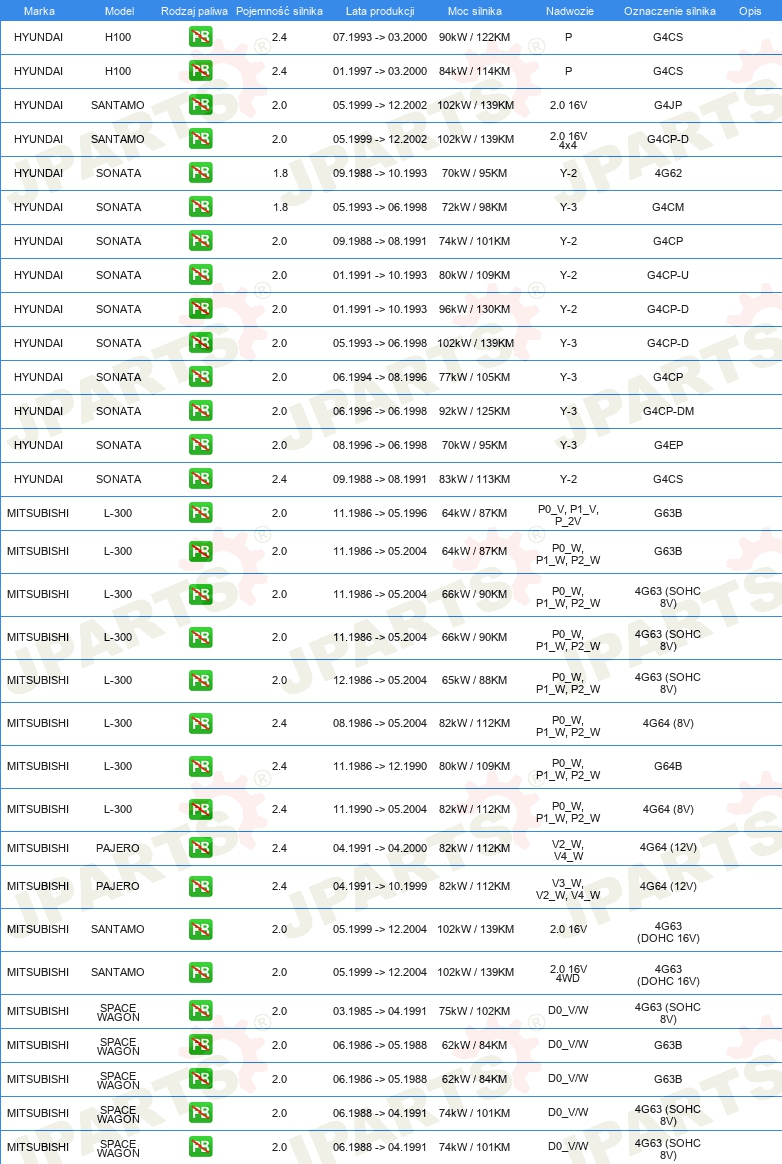The image size is (782, 1164).
Task: Click fuel icon in Hyundai Santamo G4JP row
Action: pos(201,105)
